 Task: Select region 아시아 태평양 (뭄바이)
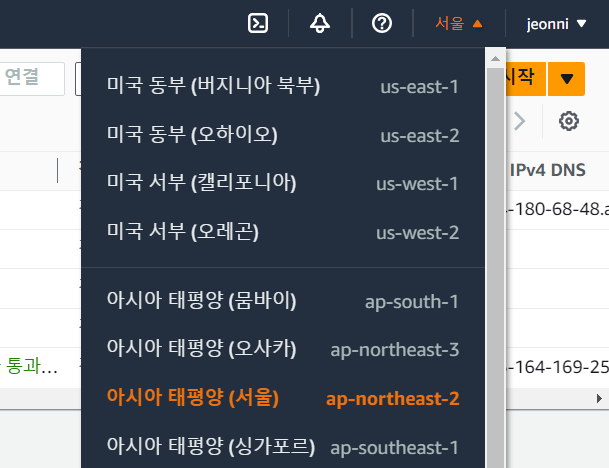point(283,301)
